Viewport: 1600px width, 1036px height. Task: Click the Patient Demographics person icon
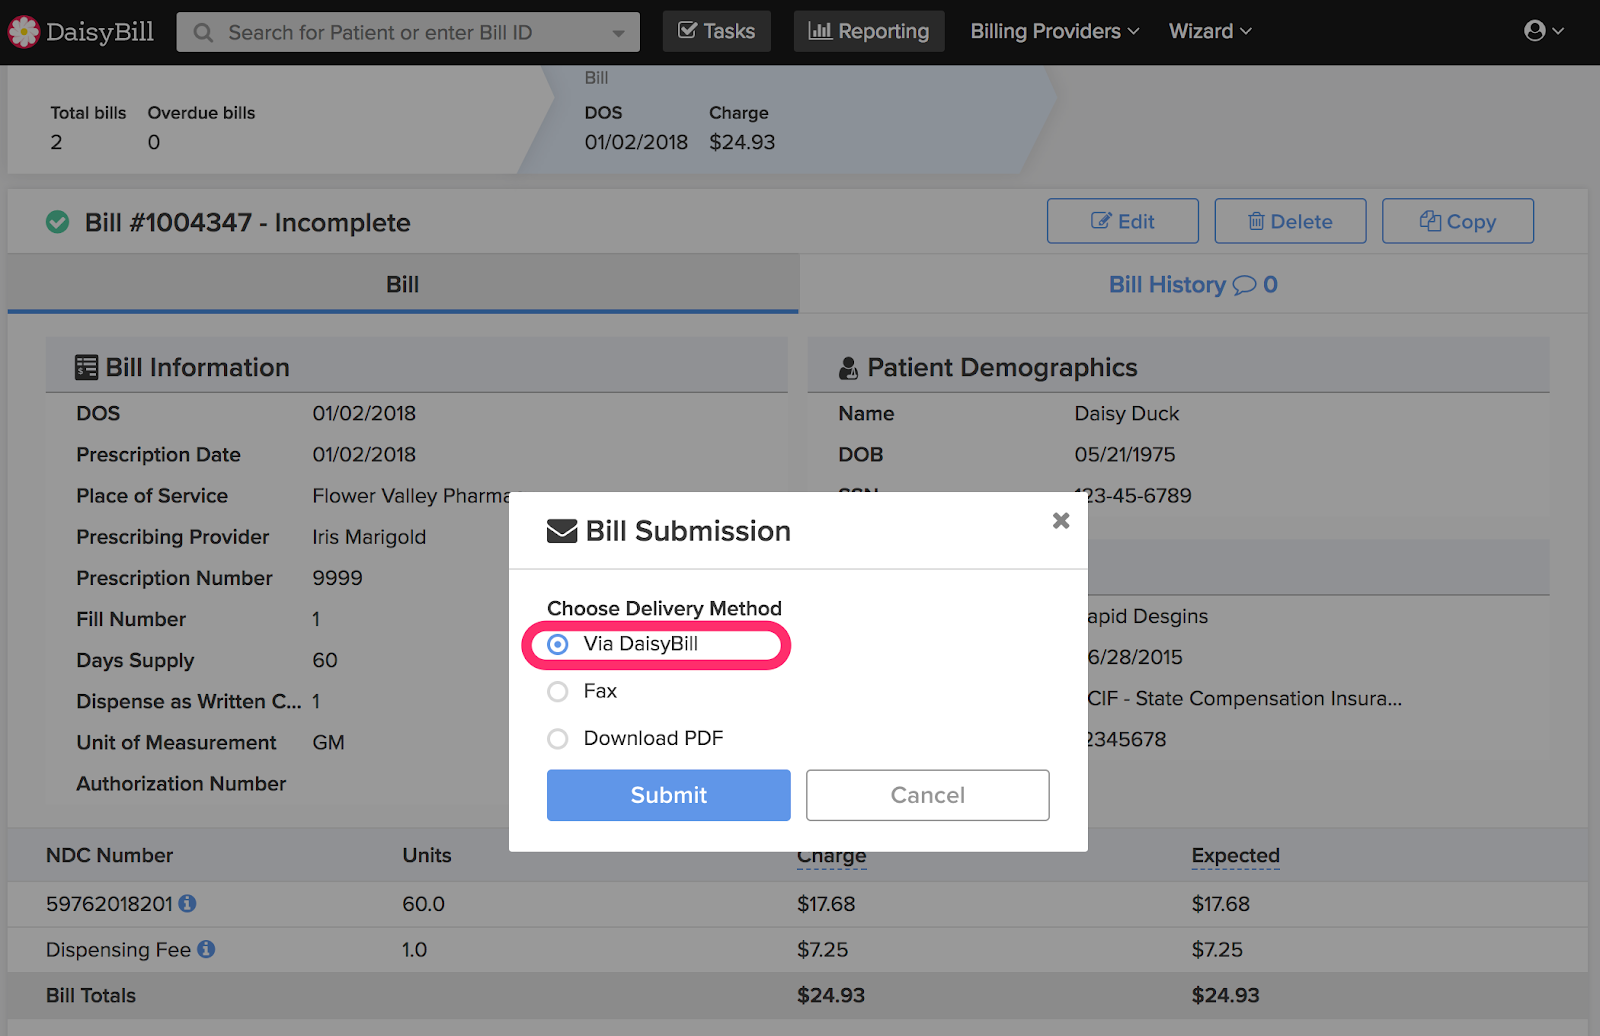coord(848,368)
